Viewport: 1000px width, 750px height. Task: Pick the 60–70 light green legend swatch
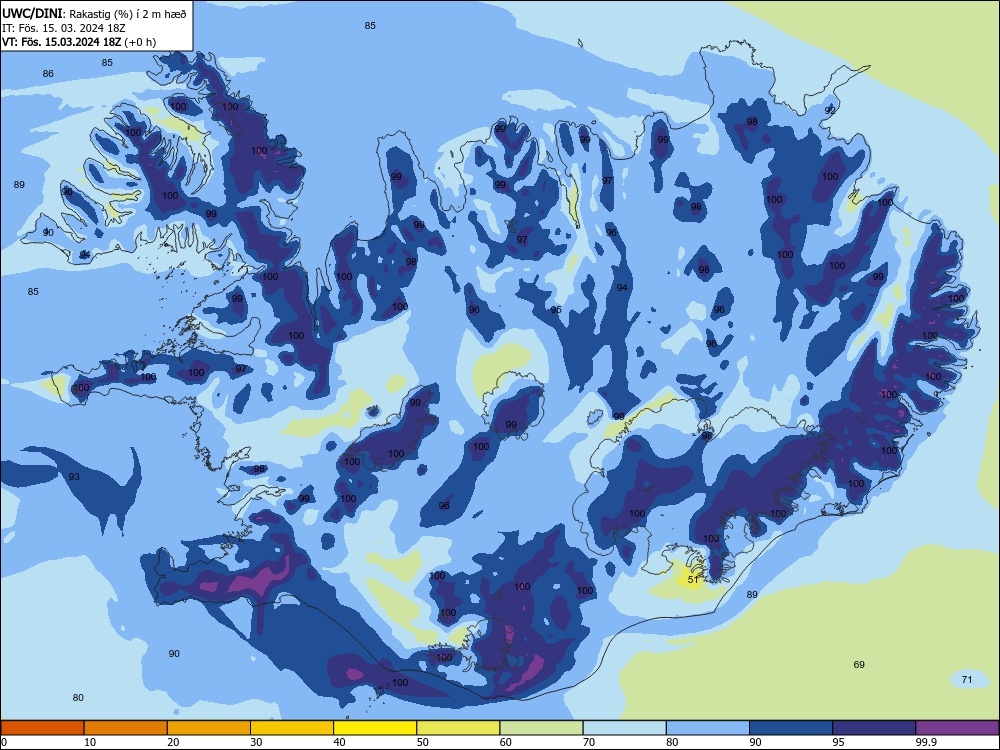click(541, 728)
